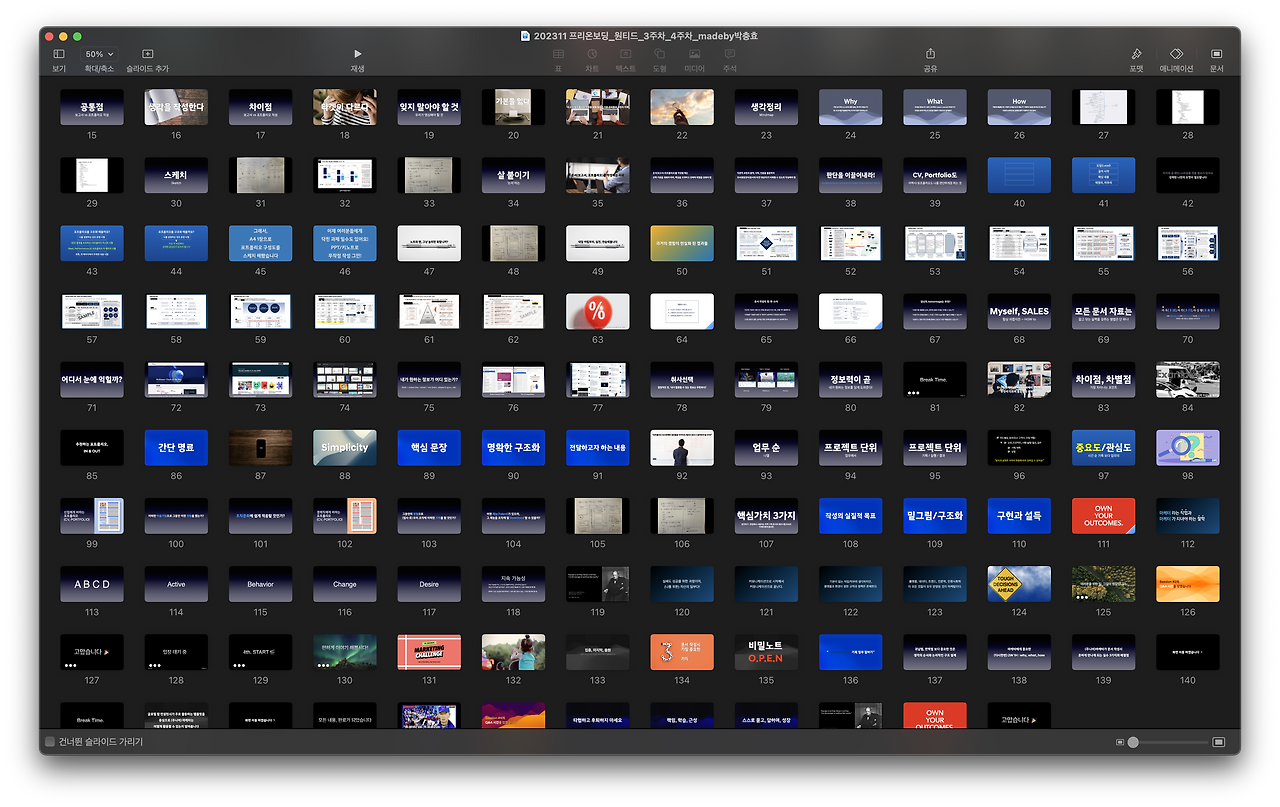Image resolution: width=1280 pixels, height=807 pixels.
Task: Click the 텍스트 (Text) toolbar icon
Action: click(x=626, y=54)
